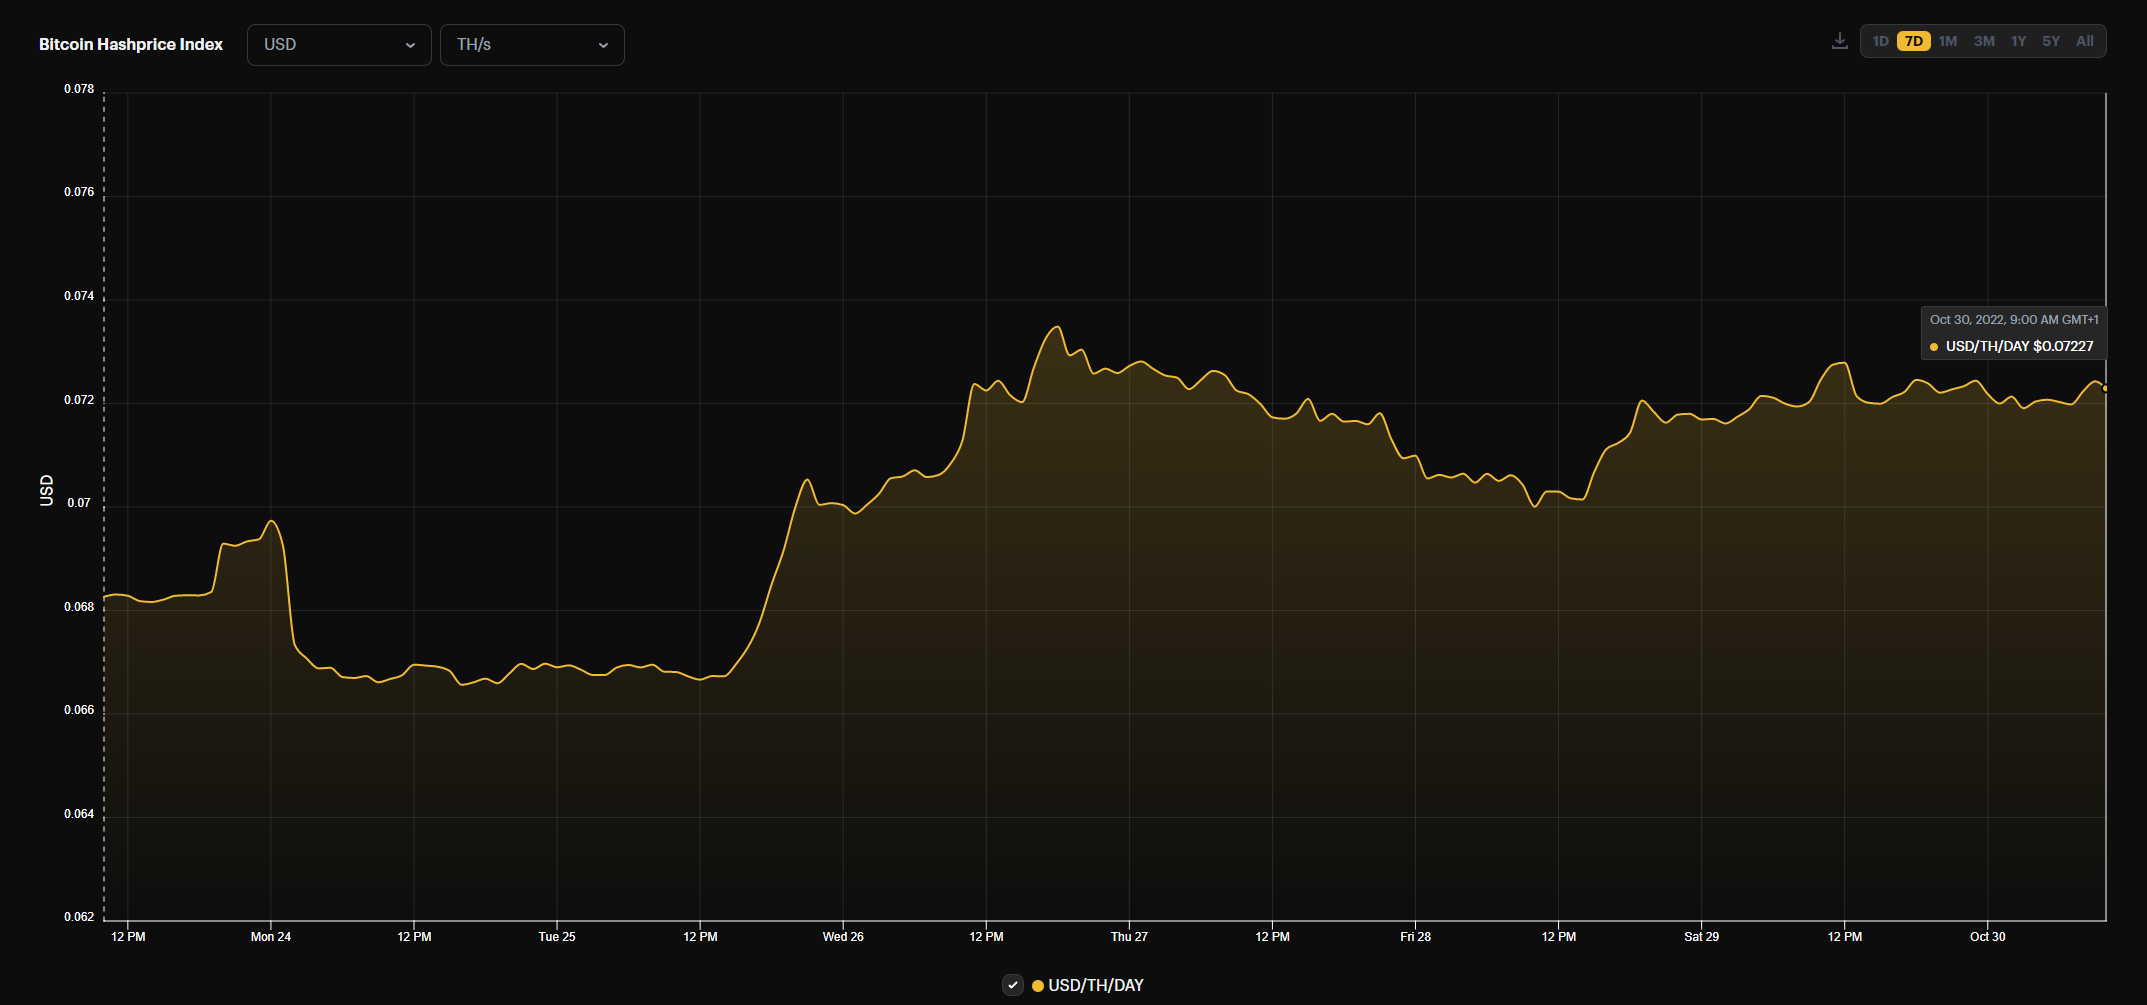Choose the 1Y time range
Viewport: 2147px width, 1005px height.
pos(2018,41)
